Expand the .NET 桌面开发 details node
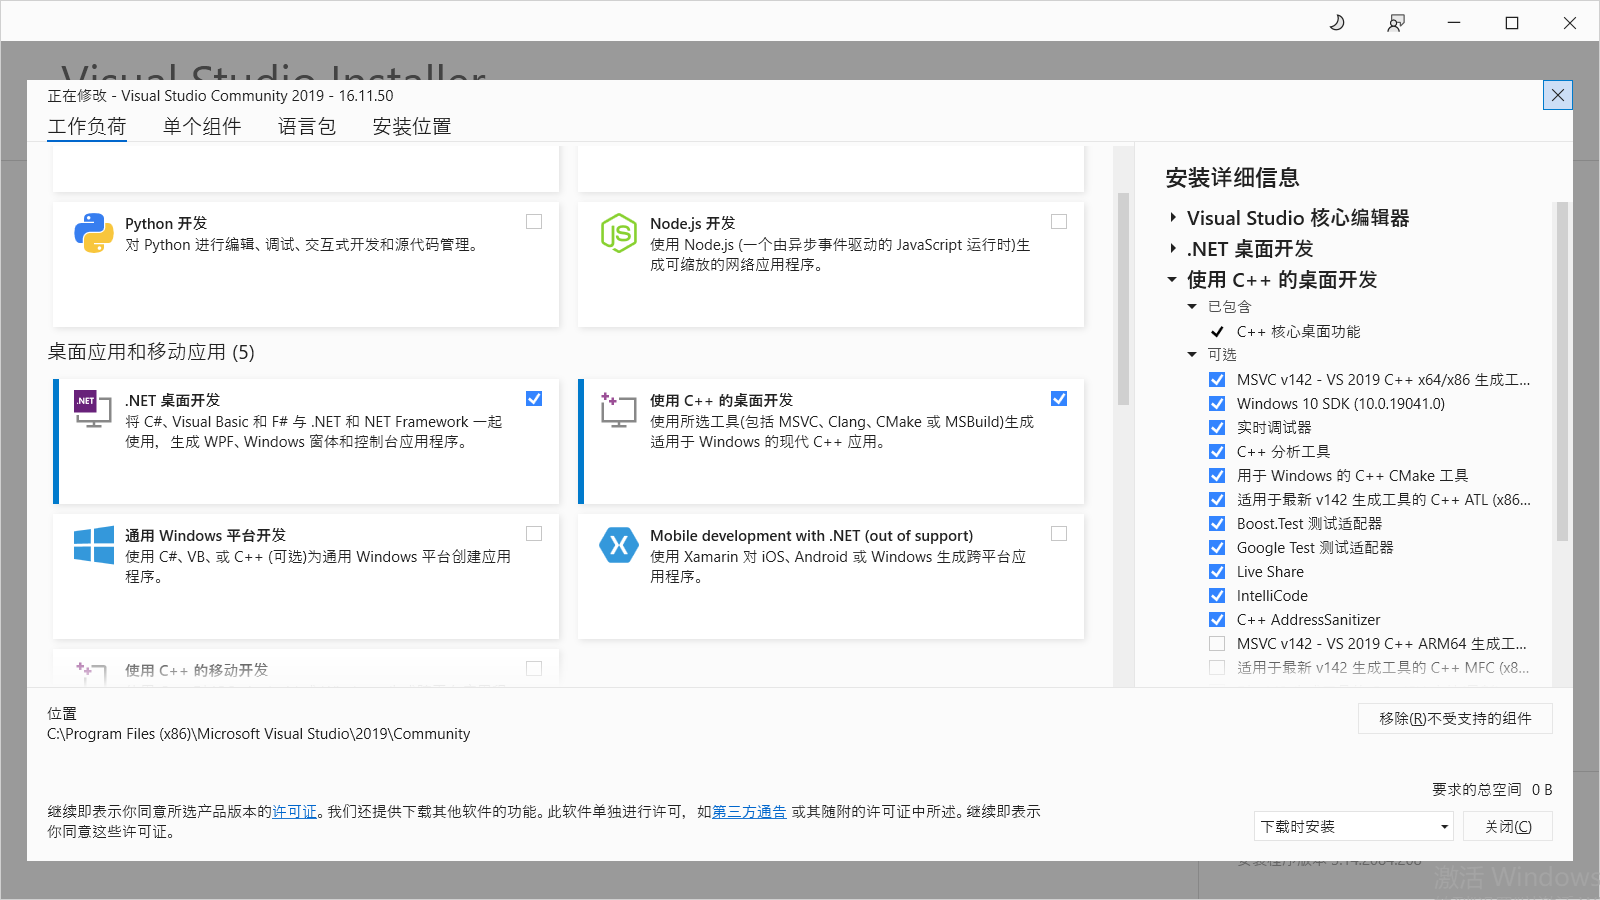The width and height of the screenshot is (1600, 900). coord(1173,248)
